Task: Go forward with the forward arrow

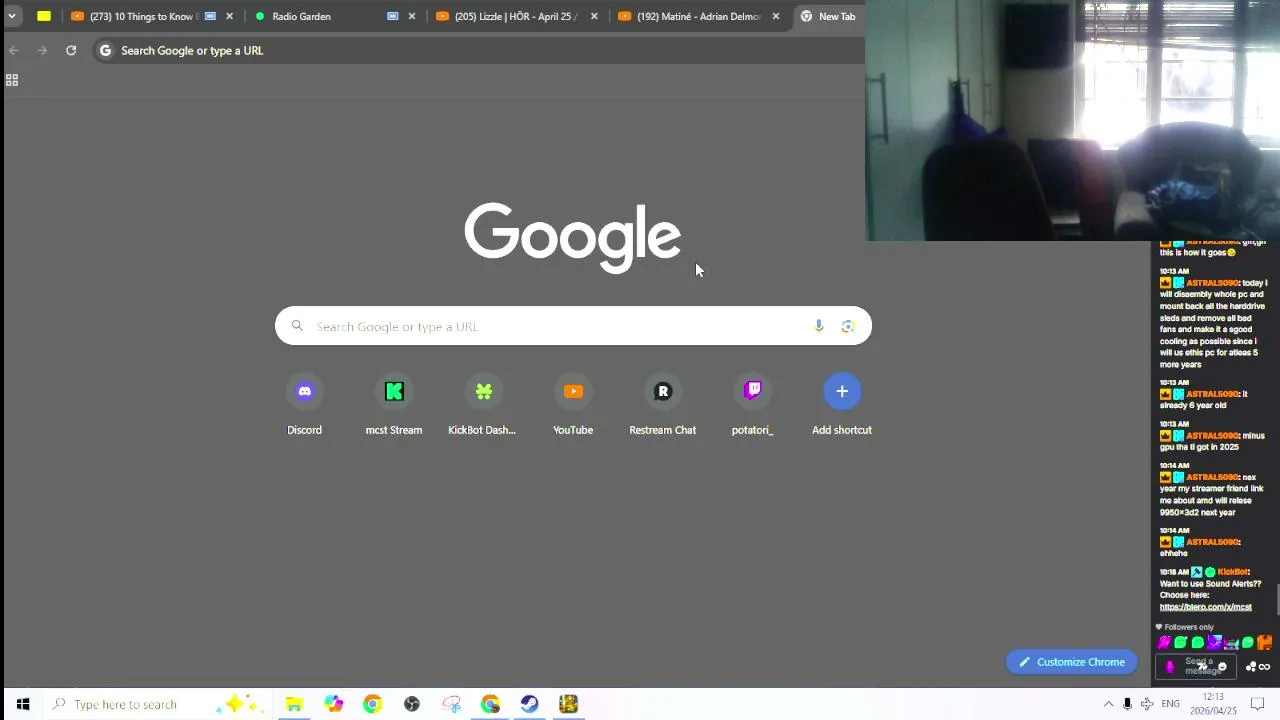Action: [42, 50]
